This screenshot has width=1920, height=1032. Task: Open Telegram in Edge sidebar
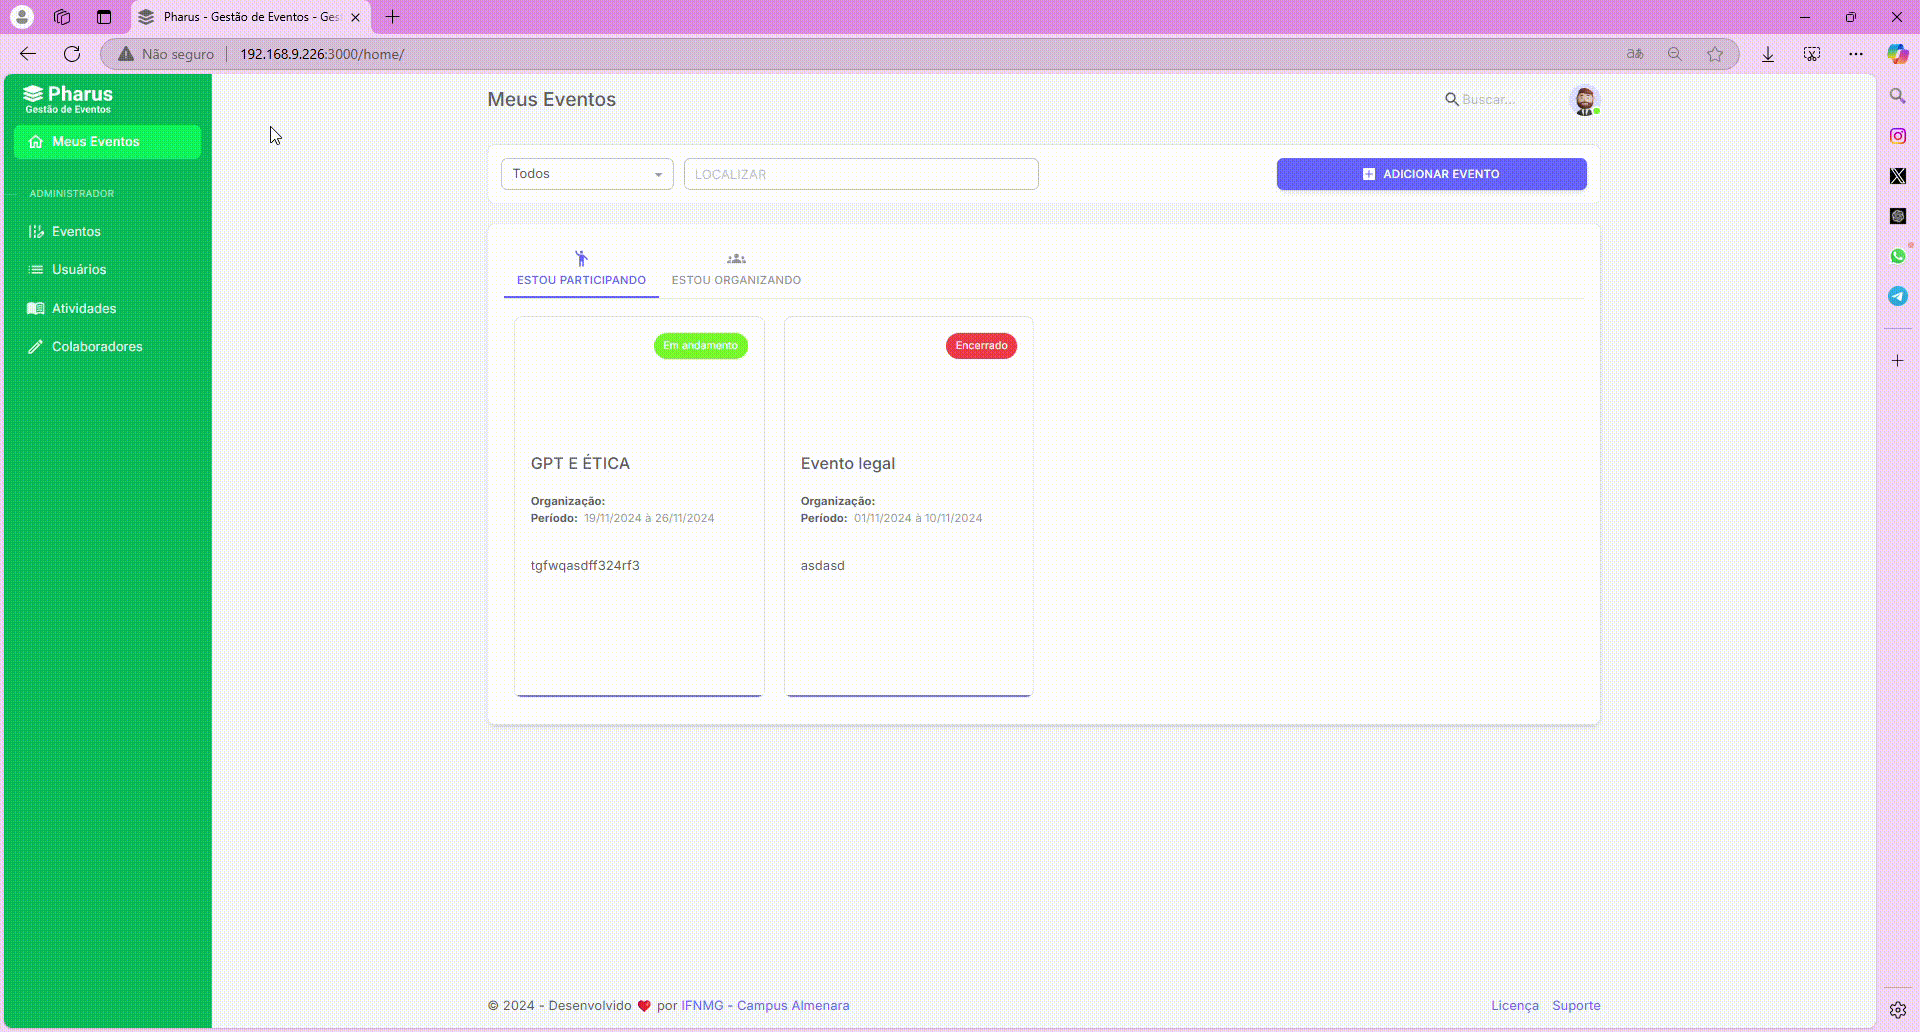pyautogui.click(x=1897, y=296)
